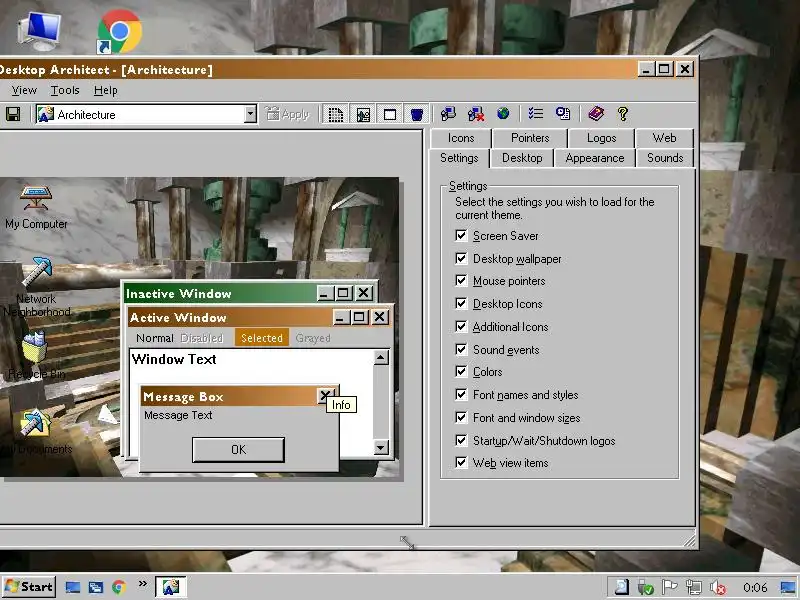Switch to the Appearance tab
The image size is (800, 600).
pyautogui.click(x=595, y=158)
